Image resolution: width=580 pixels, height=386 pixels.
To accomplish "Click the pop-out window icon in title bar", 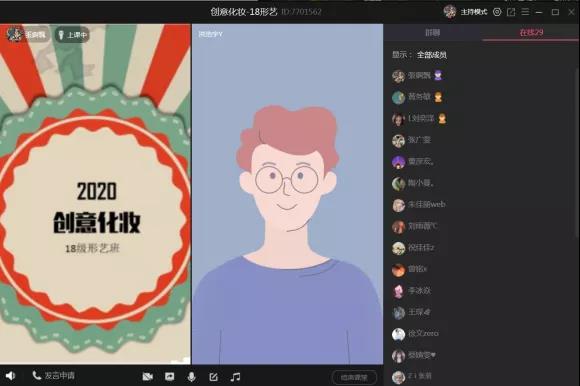I will tap(511, 12).
